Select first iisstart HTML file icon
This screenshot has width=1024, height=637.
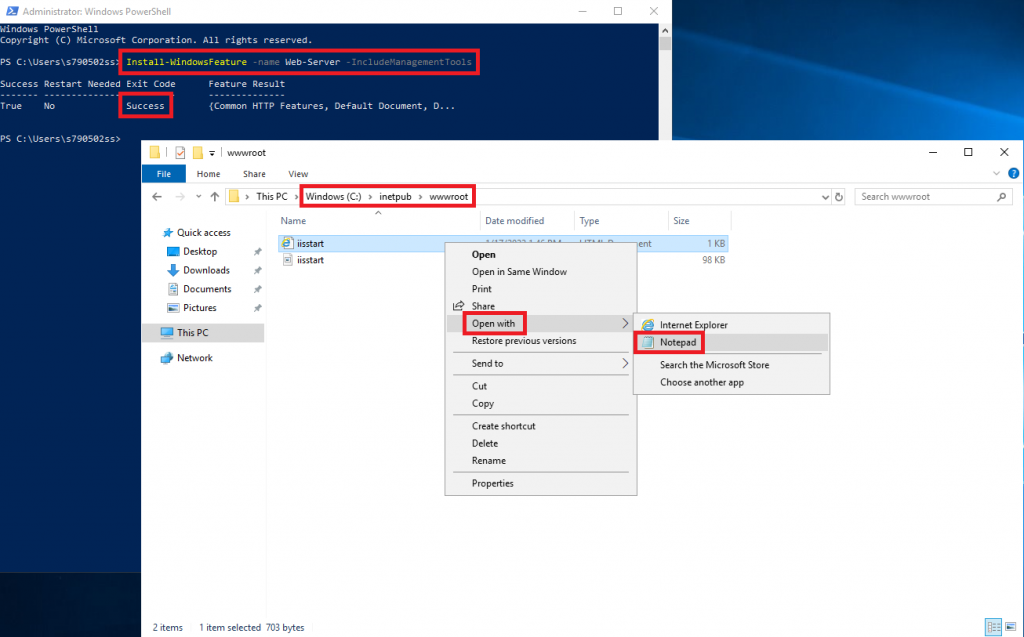click(287, 243)
